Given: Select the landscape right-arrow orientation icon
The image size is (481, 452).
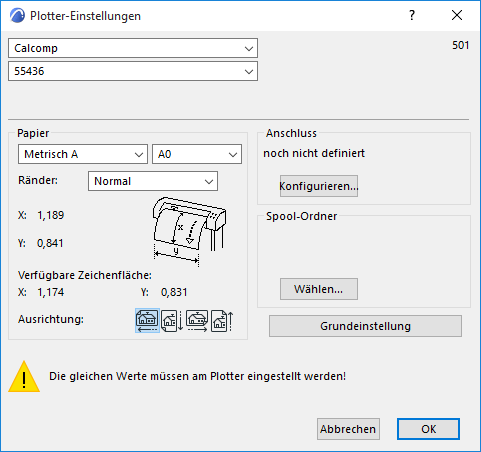Looking at the screenshot, I should 197,321.
